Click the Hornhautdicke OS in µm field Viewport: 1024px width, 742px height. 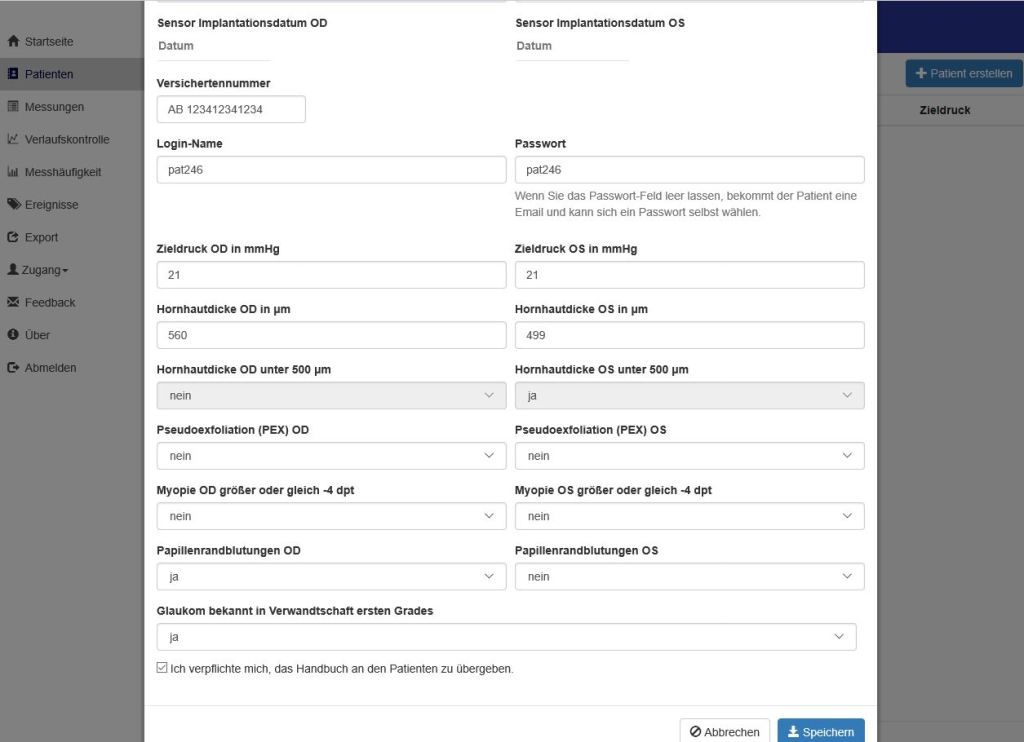(x=689, y=335)
